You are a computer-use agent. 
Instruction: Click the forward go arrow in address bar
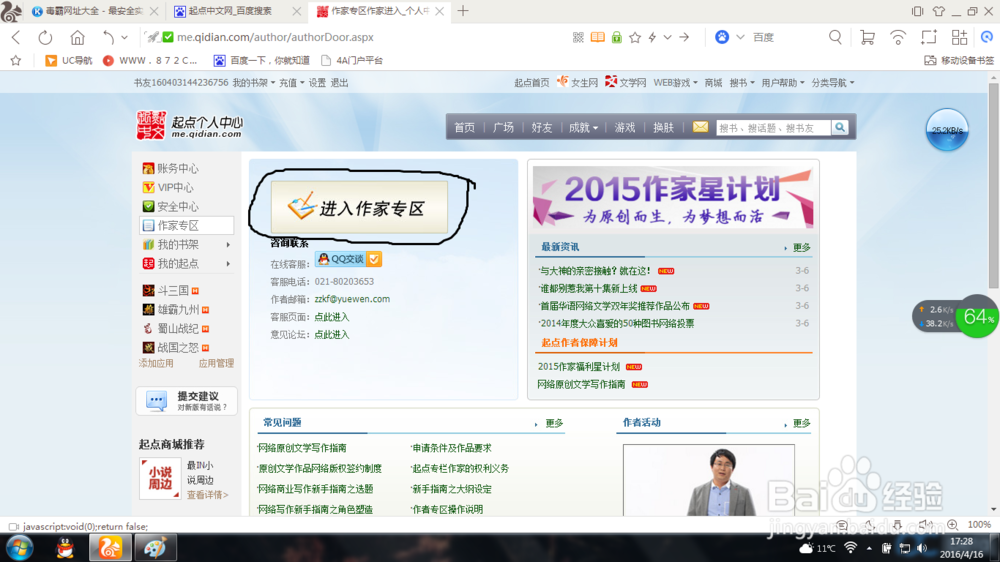684,38
